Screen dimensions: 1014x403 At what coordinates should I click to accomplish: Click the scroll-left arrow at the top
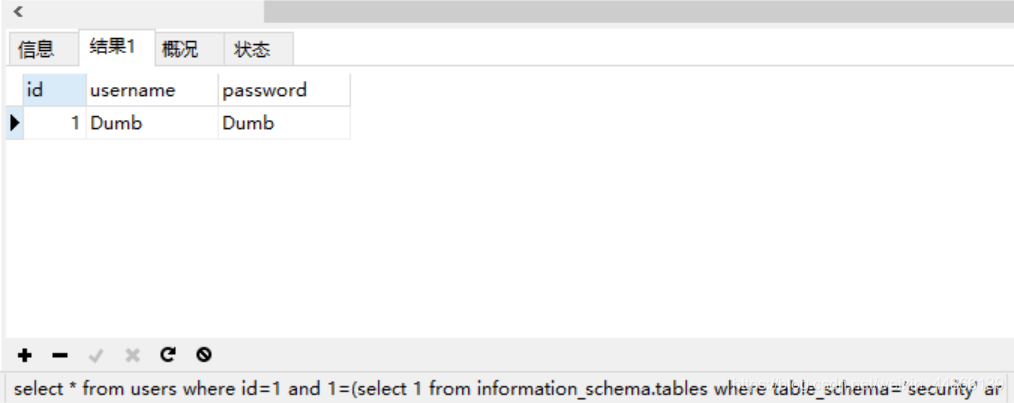click(17, 11)
